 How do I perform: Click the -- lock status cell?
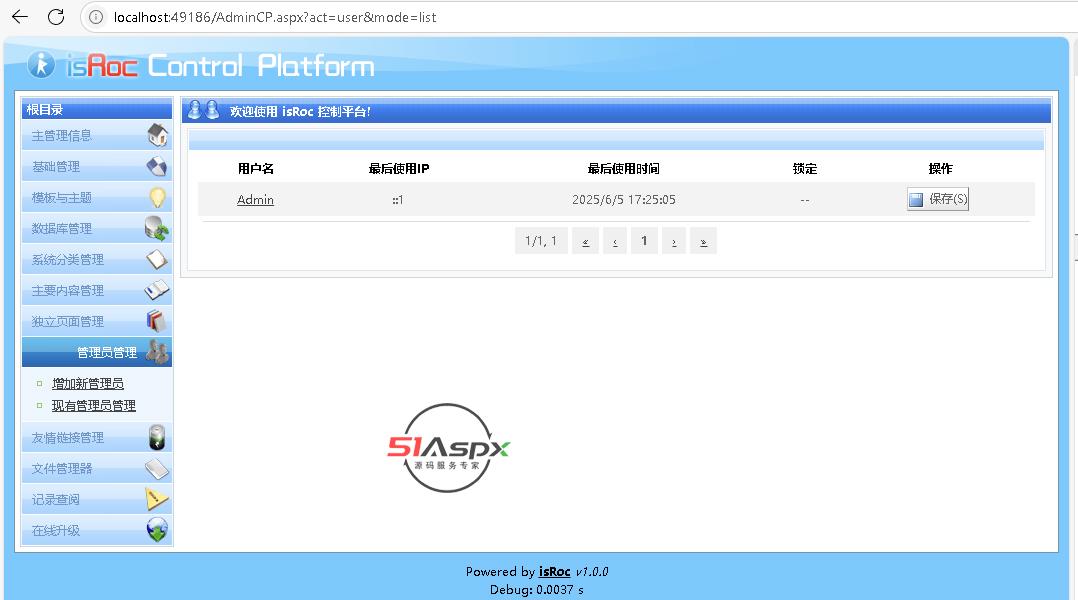coord(804,200)
